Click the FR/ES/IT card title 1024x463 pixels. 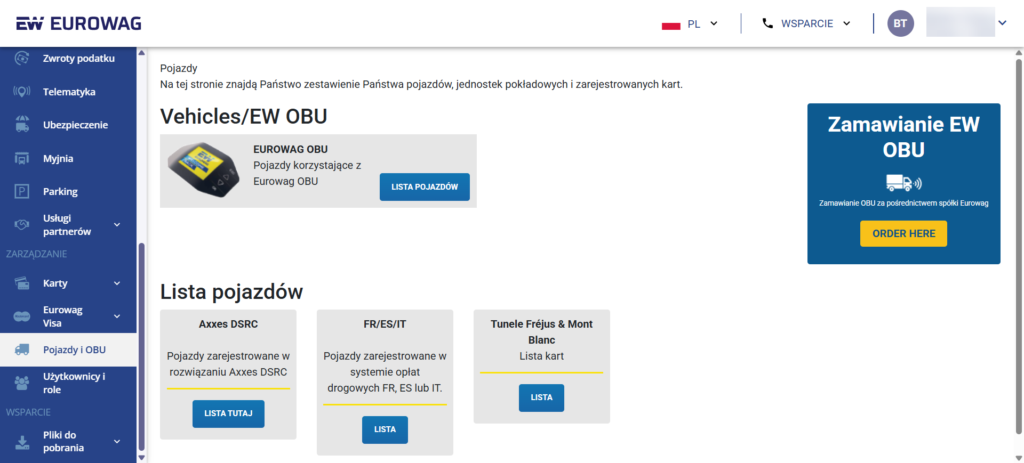[385, 323]
